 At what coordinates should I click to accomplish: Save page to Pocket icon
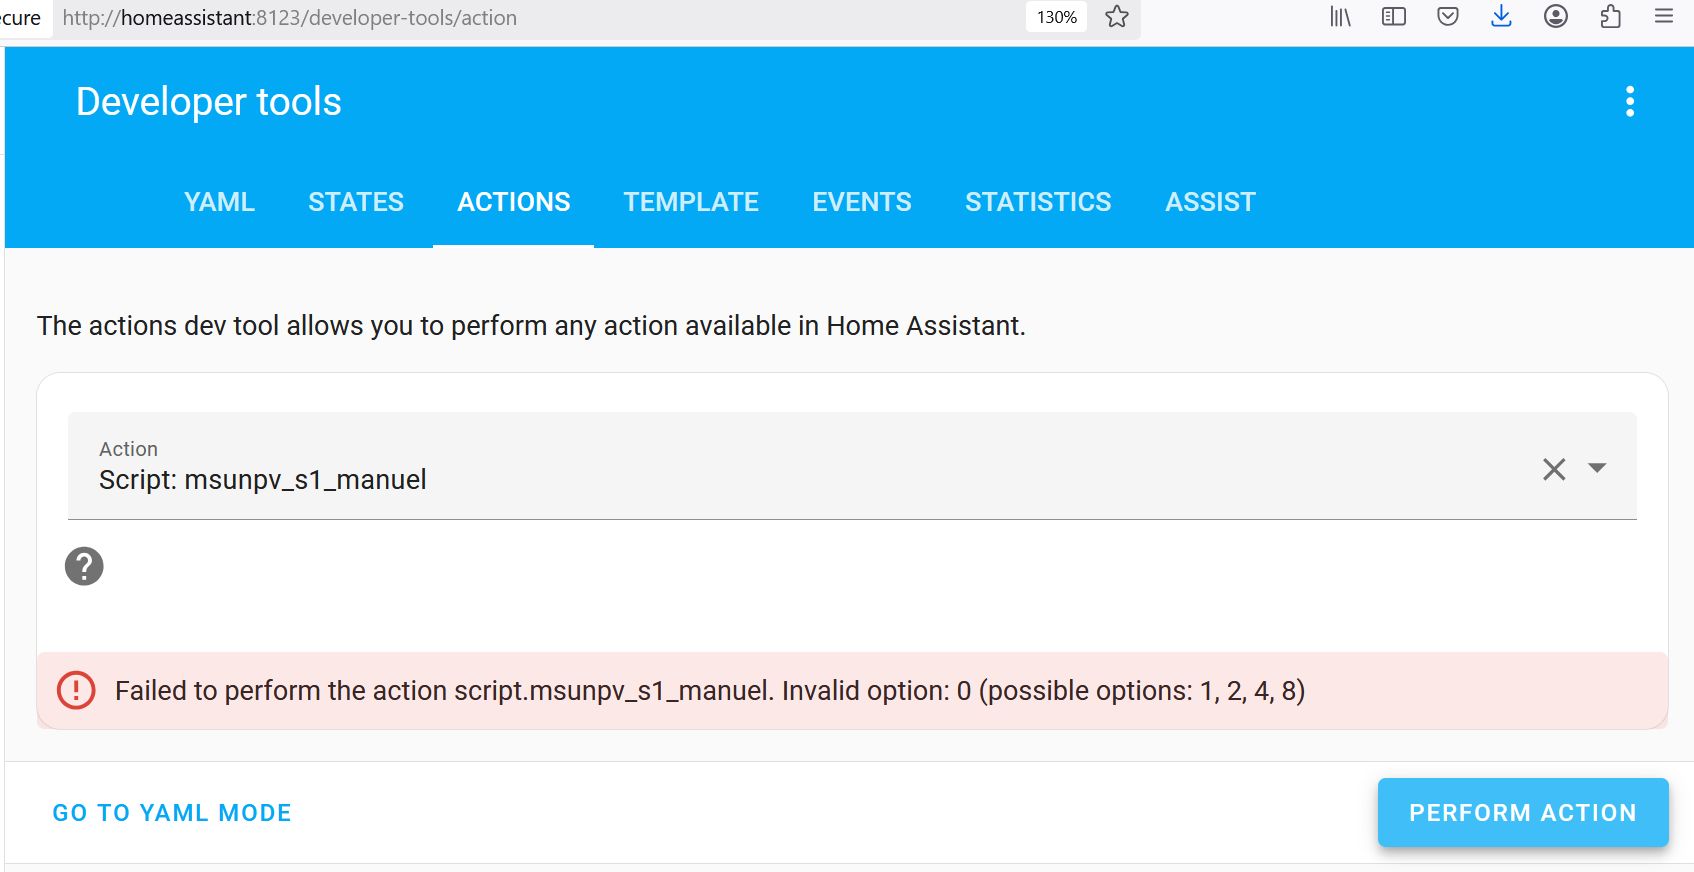(x=1448, y=17)
